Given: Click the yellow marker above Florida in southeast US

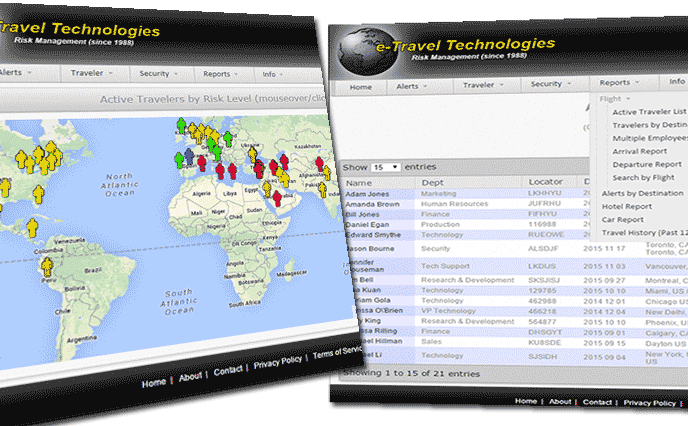Looking at the screenshot, I should coord(39,194).
